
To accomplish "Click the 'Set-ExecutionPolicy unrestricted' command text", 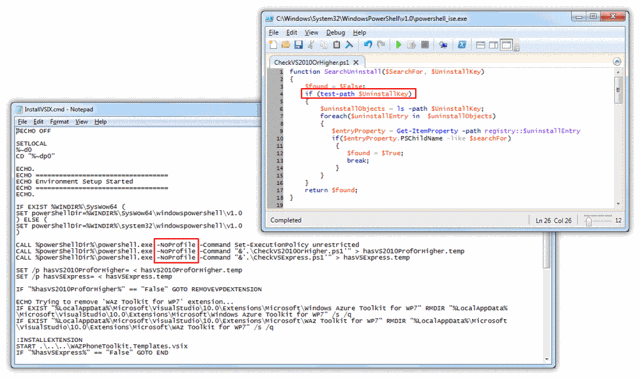I will (297, 245).
